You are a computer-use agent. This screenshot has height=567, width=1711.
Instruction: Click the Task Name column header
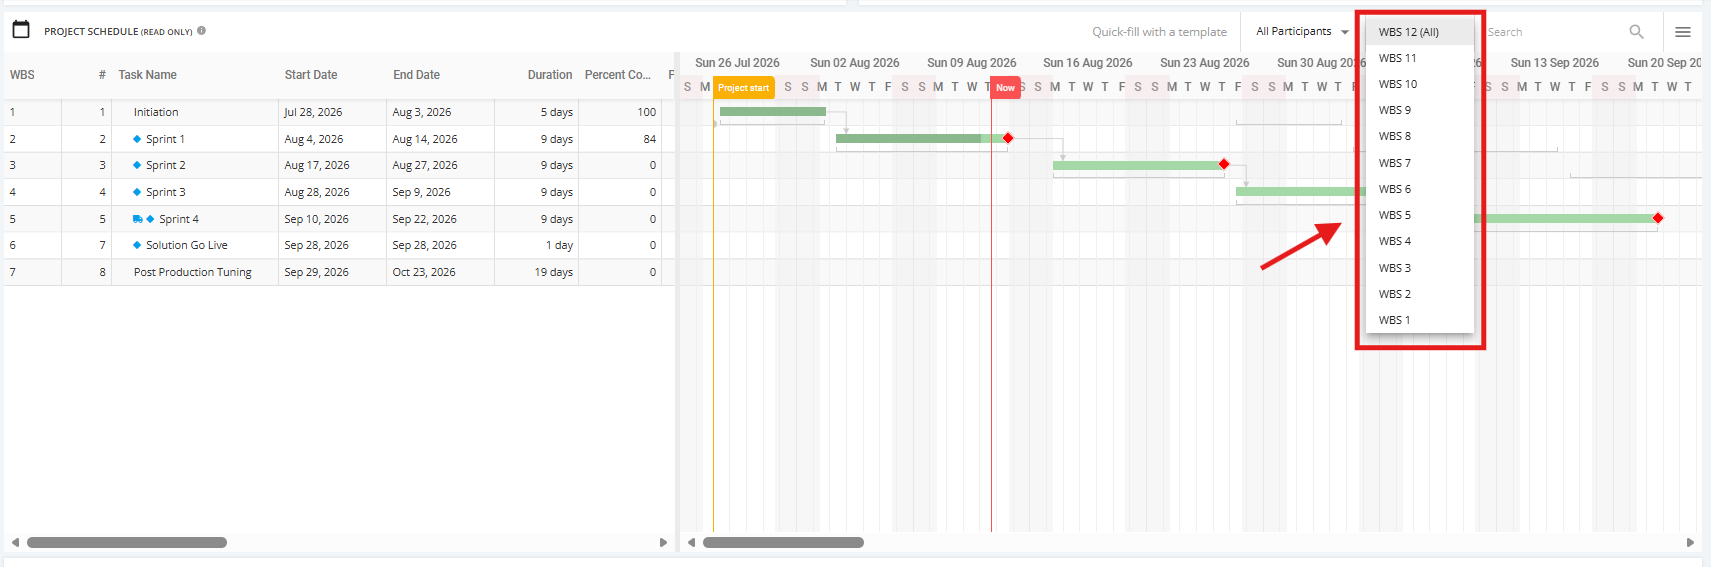pos(147,75)
